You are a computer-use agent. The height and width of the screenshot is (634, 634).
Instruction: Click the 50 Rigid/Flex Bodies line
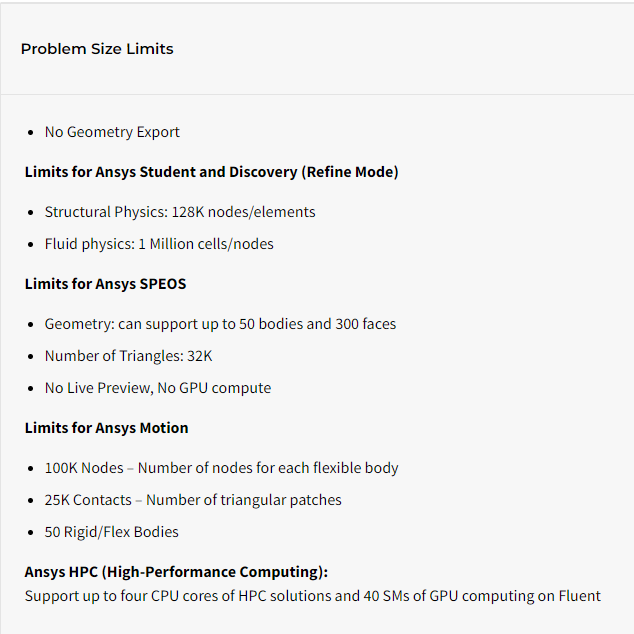(x=112, y=532)
